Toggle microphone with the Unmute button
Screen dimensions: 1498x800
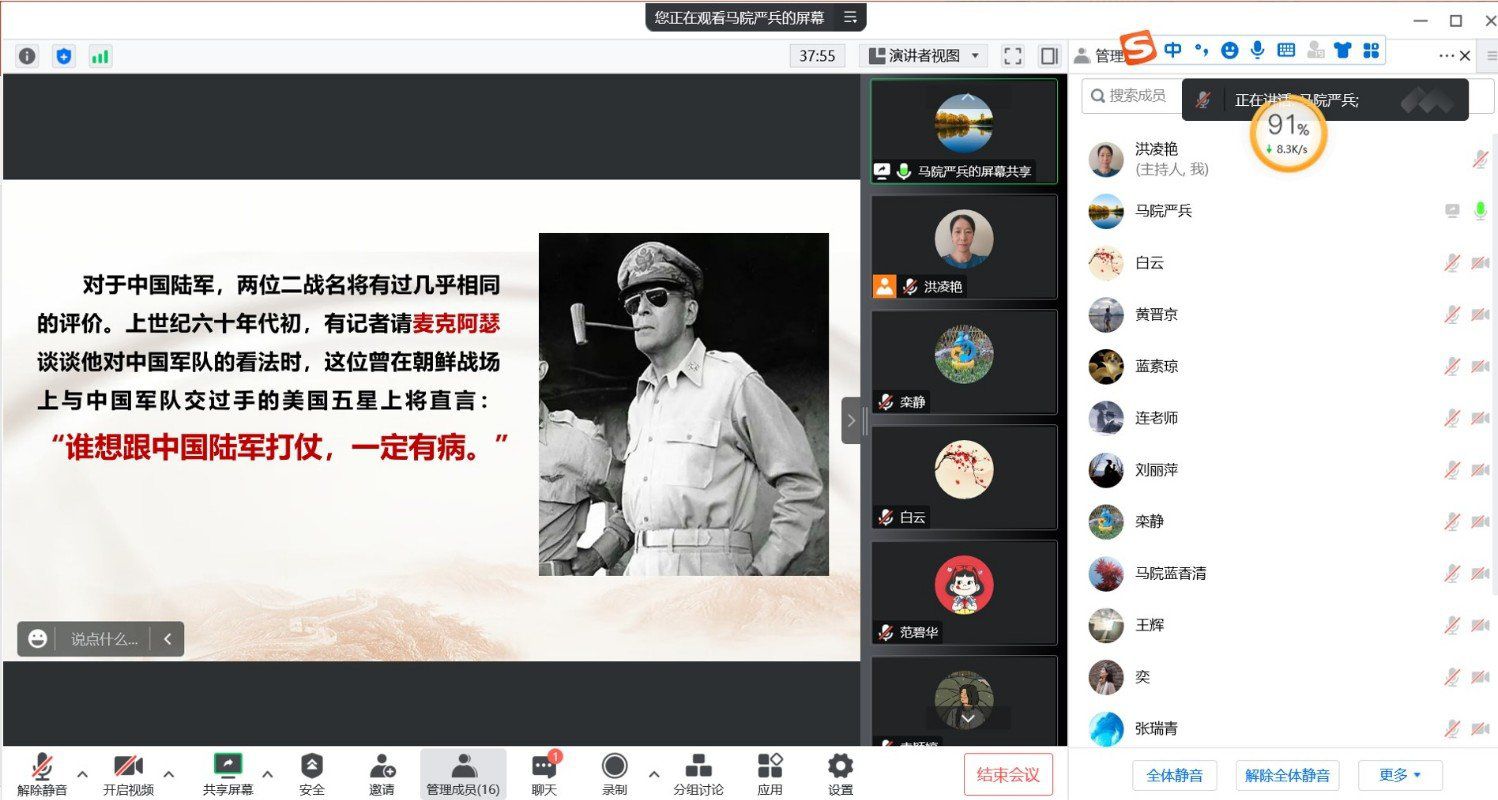point(42,774)
